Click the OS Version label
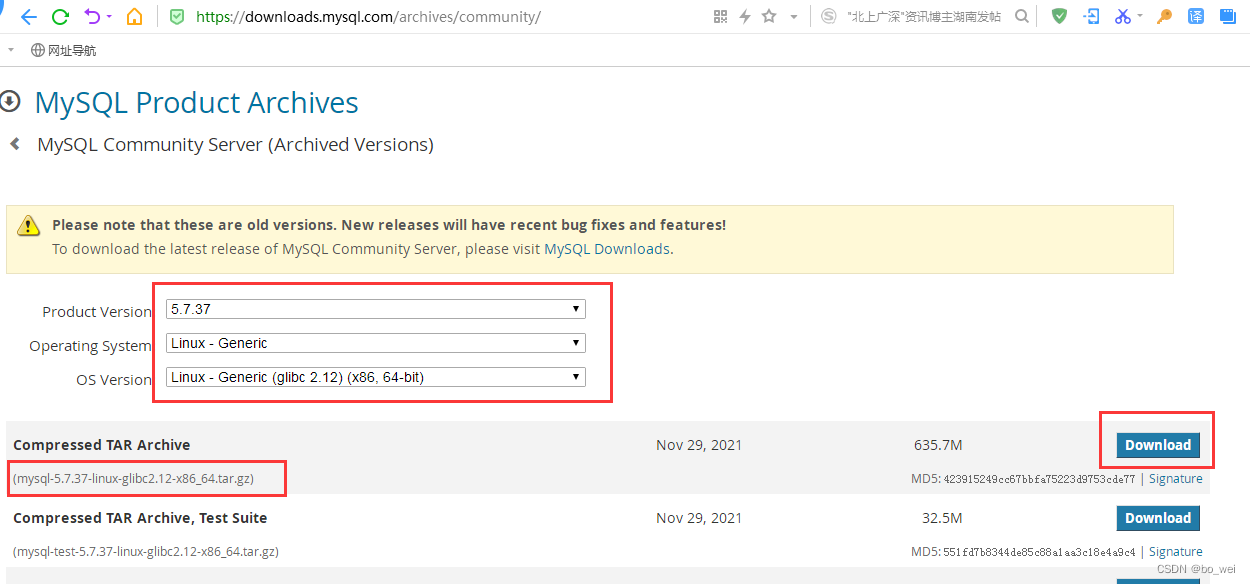1250x584 pixels. point(114,380)
